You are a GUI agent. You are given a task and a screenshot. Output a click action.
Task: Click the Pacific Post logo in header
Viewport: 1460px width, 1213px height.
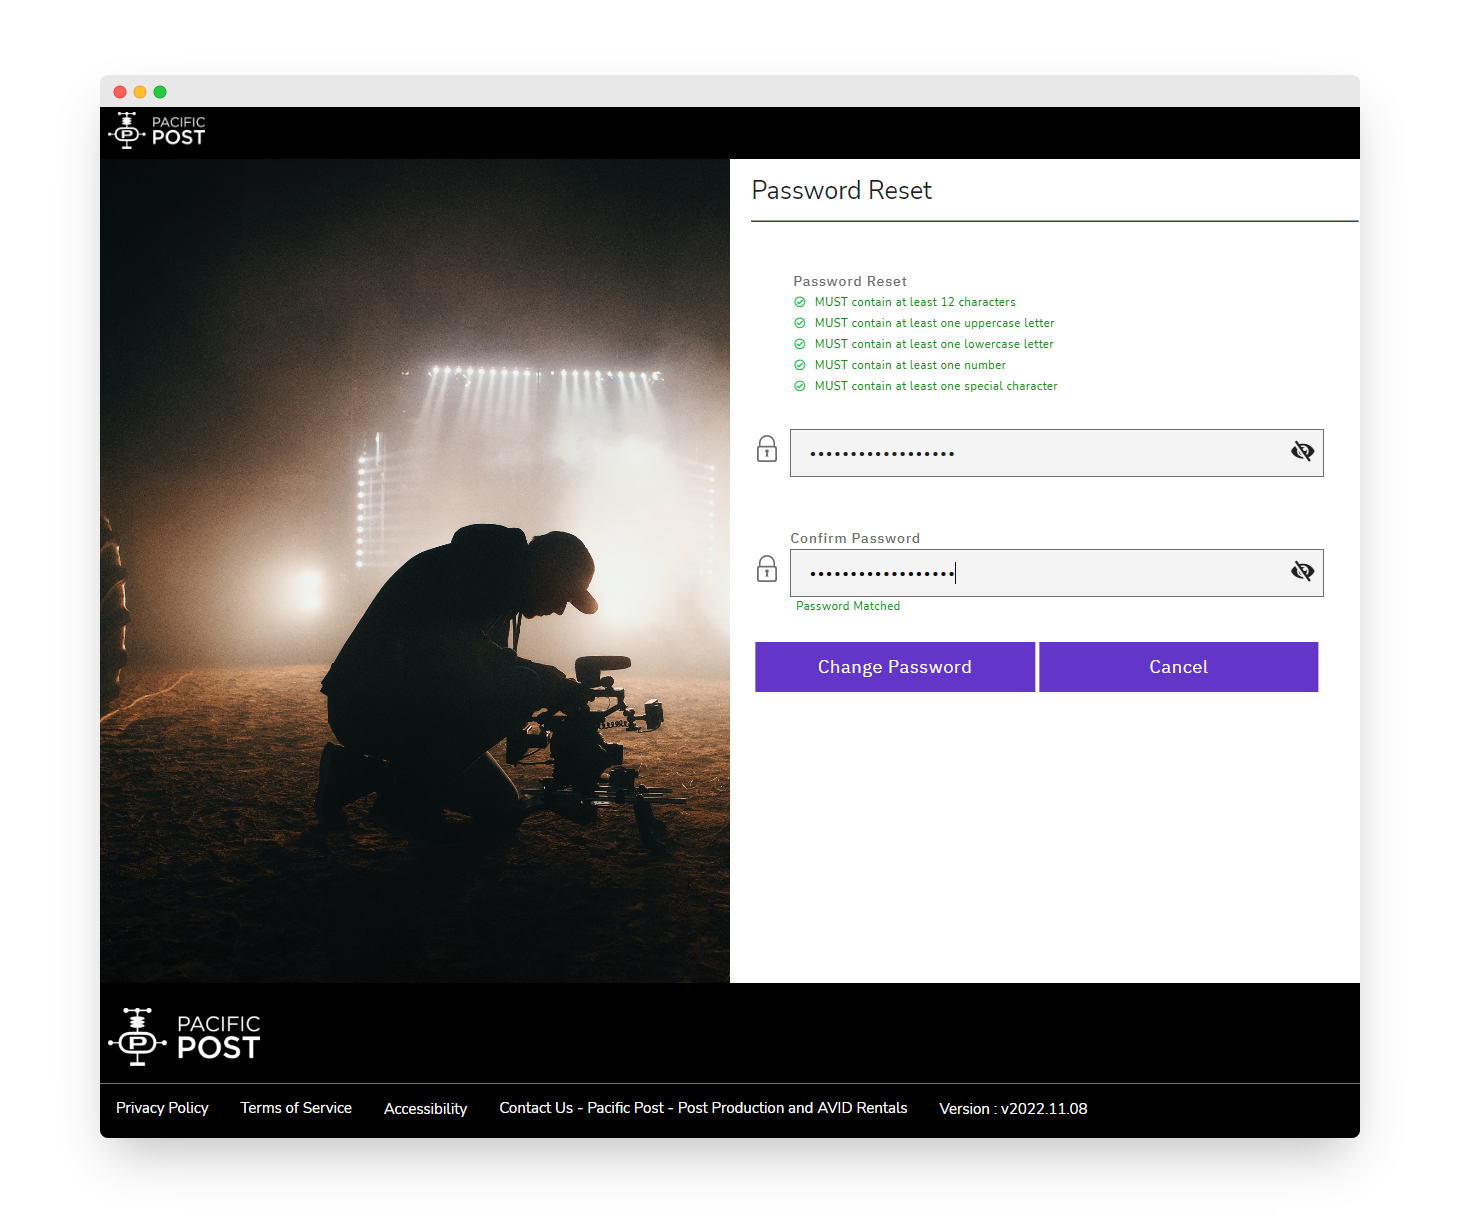coord(157,131)
